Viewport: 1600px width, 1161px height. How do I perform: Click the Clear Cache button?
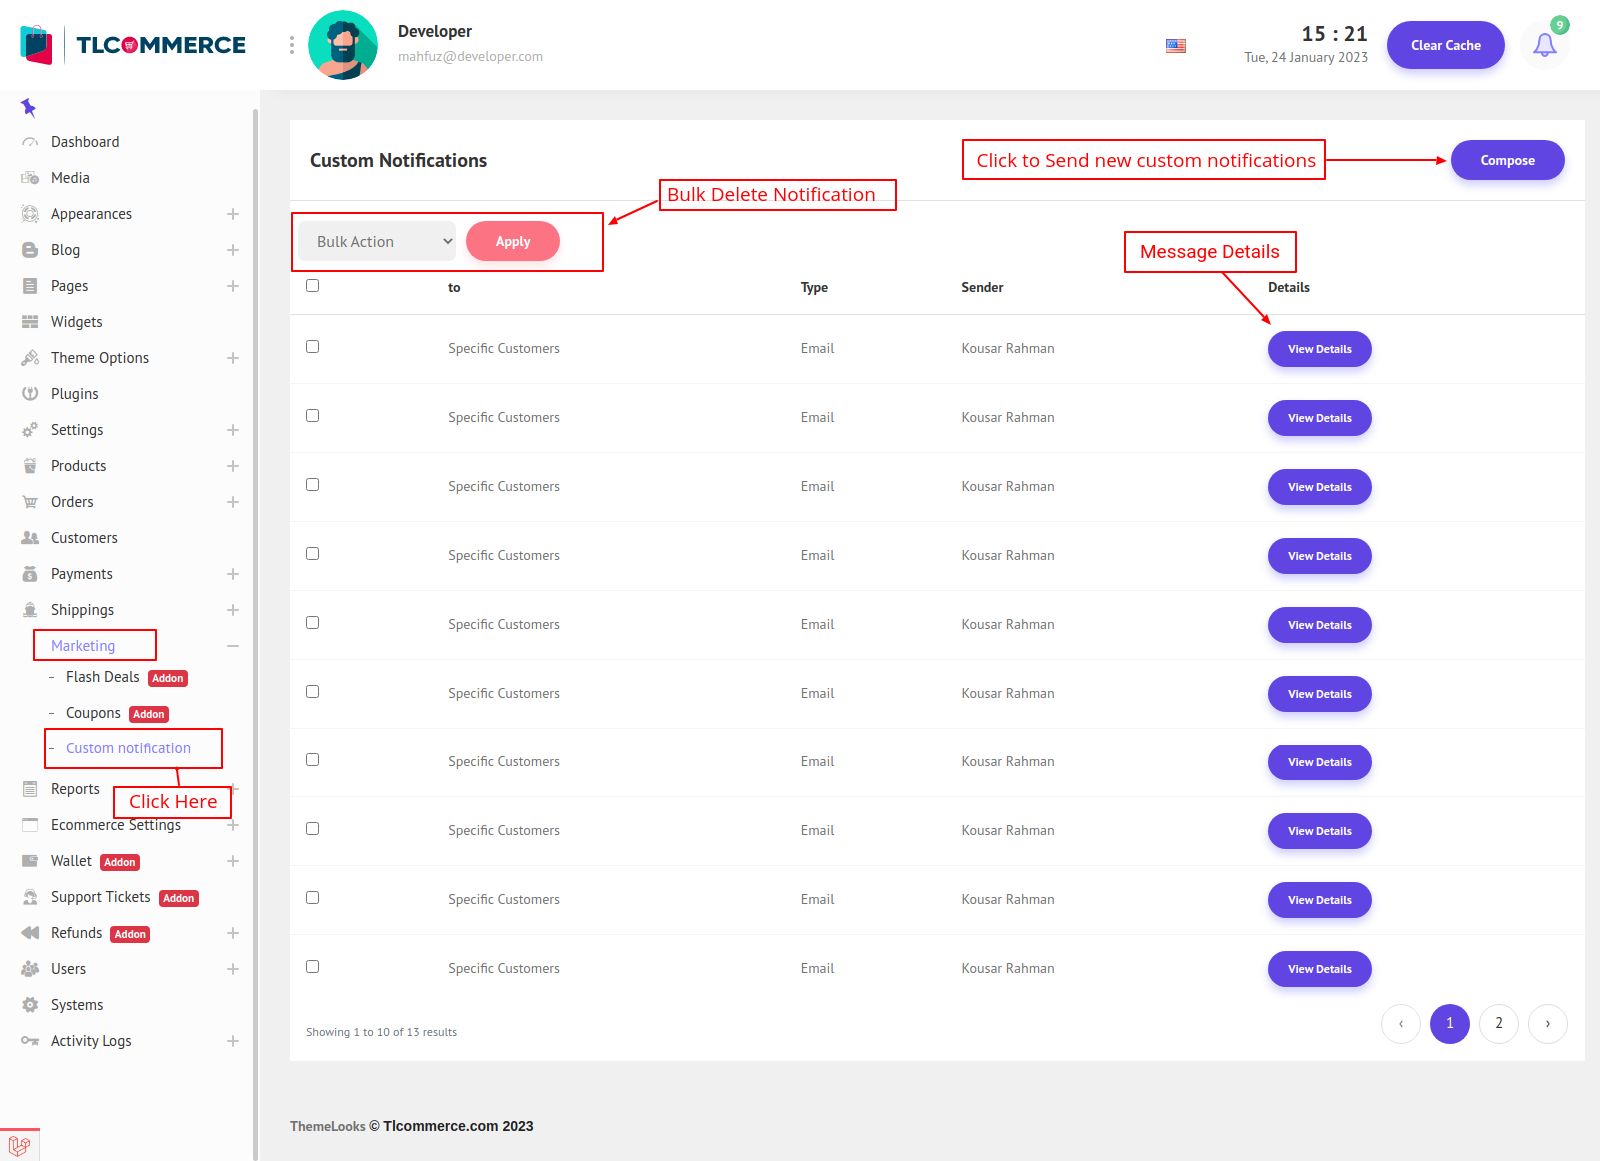pyautogui.click(x=1445, y=45)
